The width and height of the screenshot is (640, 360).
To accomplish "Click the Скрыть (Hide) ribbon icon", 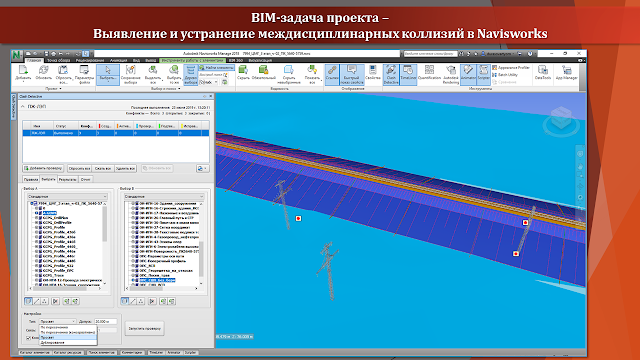I will tap(243, 73).
